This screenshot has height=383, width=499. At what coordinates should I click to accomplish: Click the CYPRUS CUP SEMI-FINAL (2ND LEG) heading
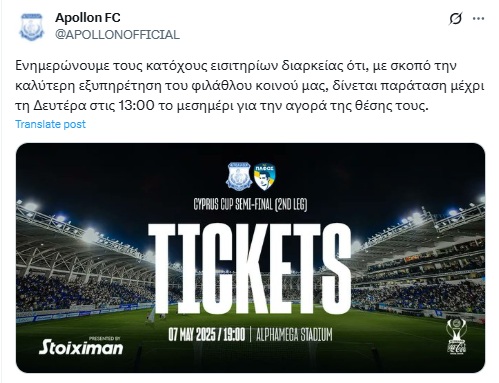click(x=250, y=204)
